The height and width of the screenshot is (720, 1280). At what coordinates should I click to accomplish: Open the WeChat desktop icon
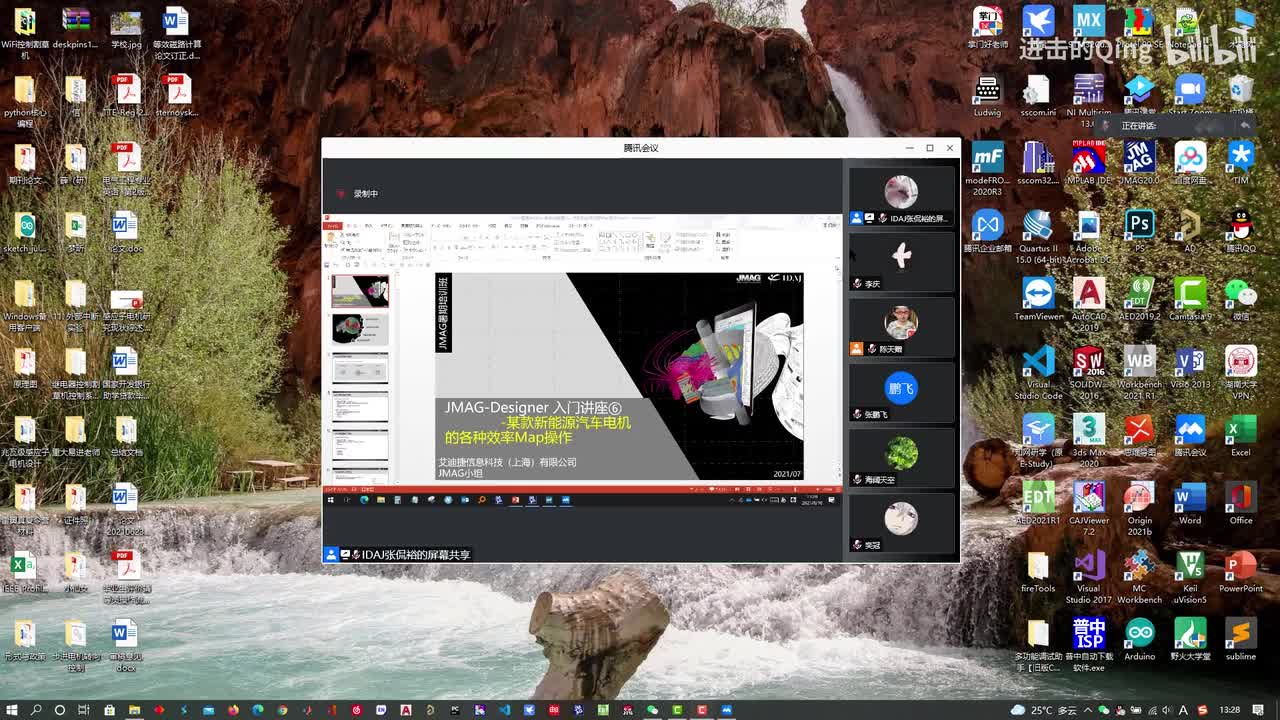point(1241,299)
